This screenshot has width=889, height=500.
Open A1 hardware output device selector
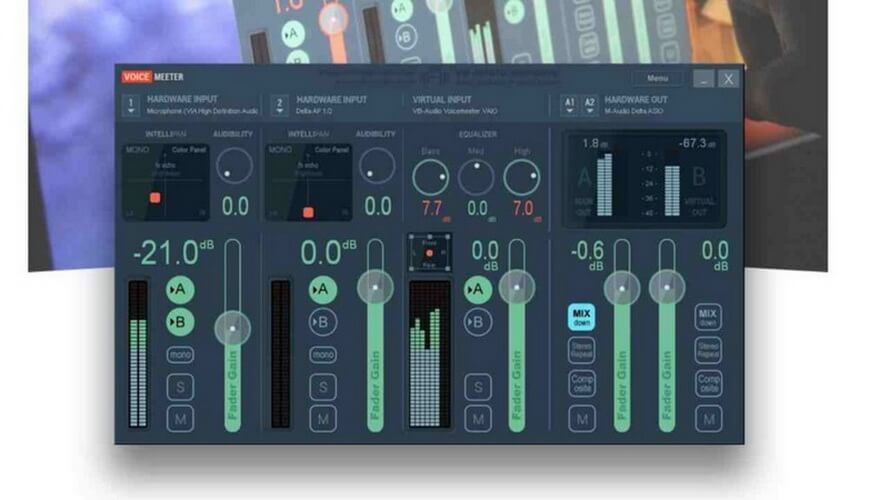569,105
